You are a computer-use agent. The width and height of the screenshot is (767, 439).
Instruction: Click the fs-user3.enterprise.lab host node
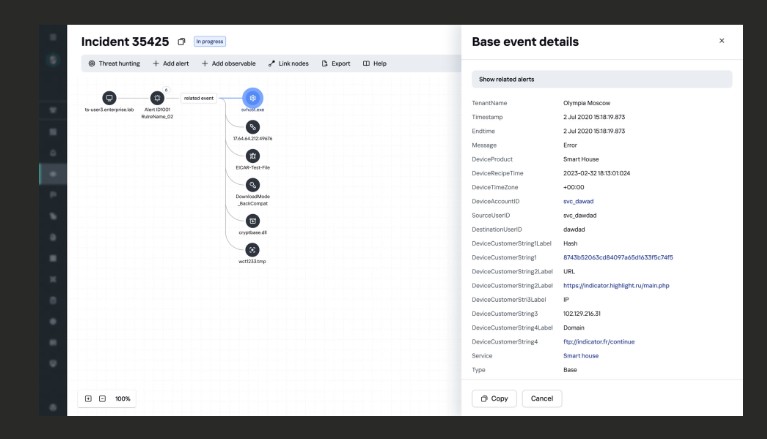click(109, 98)
